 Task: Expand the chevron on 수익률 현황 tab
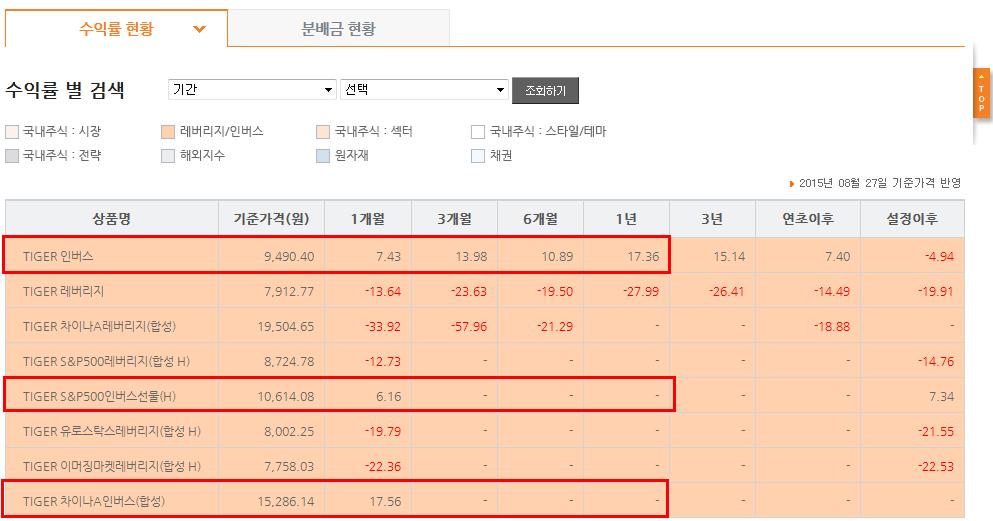(x=199, y=29)
